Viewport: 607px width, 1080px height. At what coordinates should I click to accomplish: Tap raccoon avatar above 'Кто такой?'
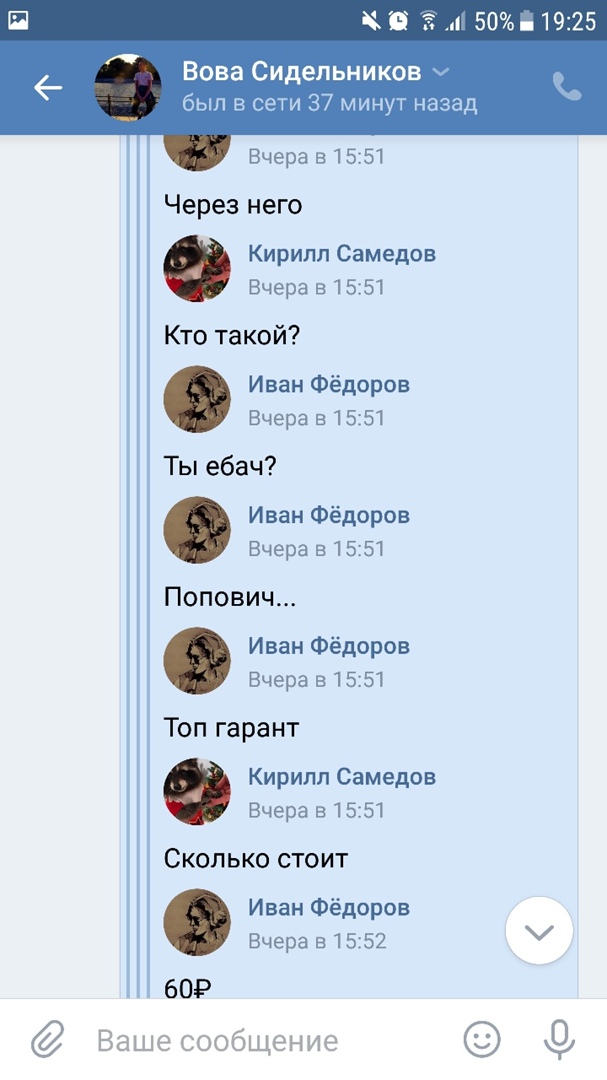pos(197,269)
